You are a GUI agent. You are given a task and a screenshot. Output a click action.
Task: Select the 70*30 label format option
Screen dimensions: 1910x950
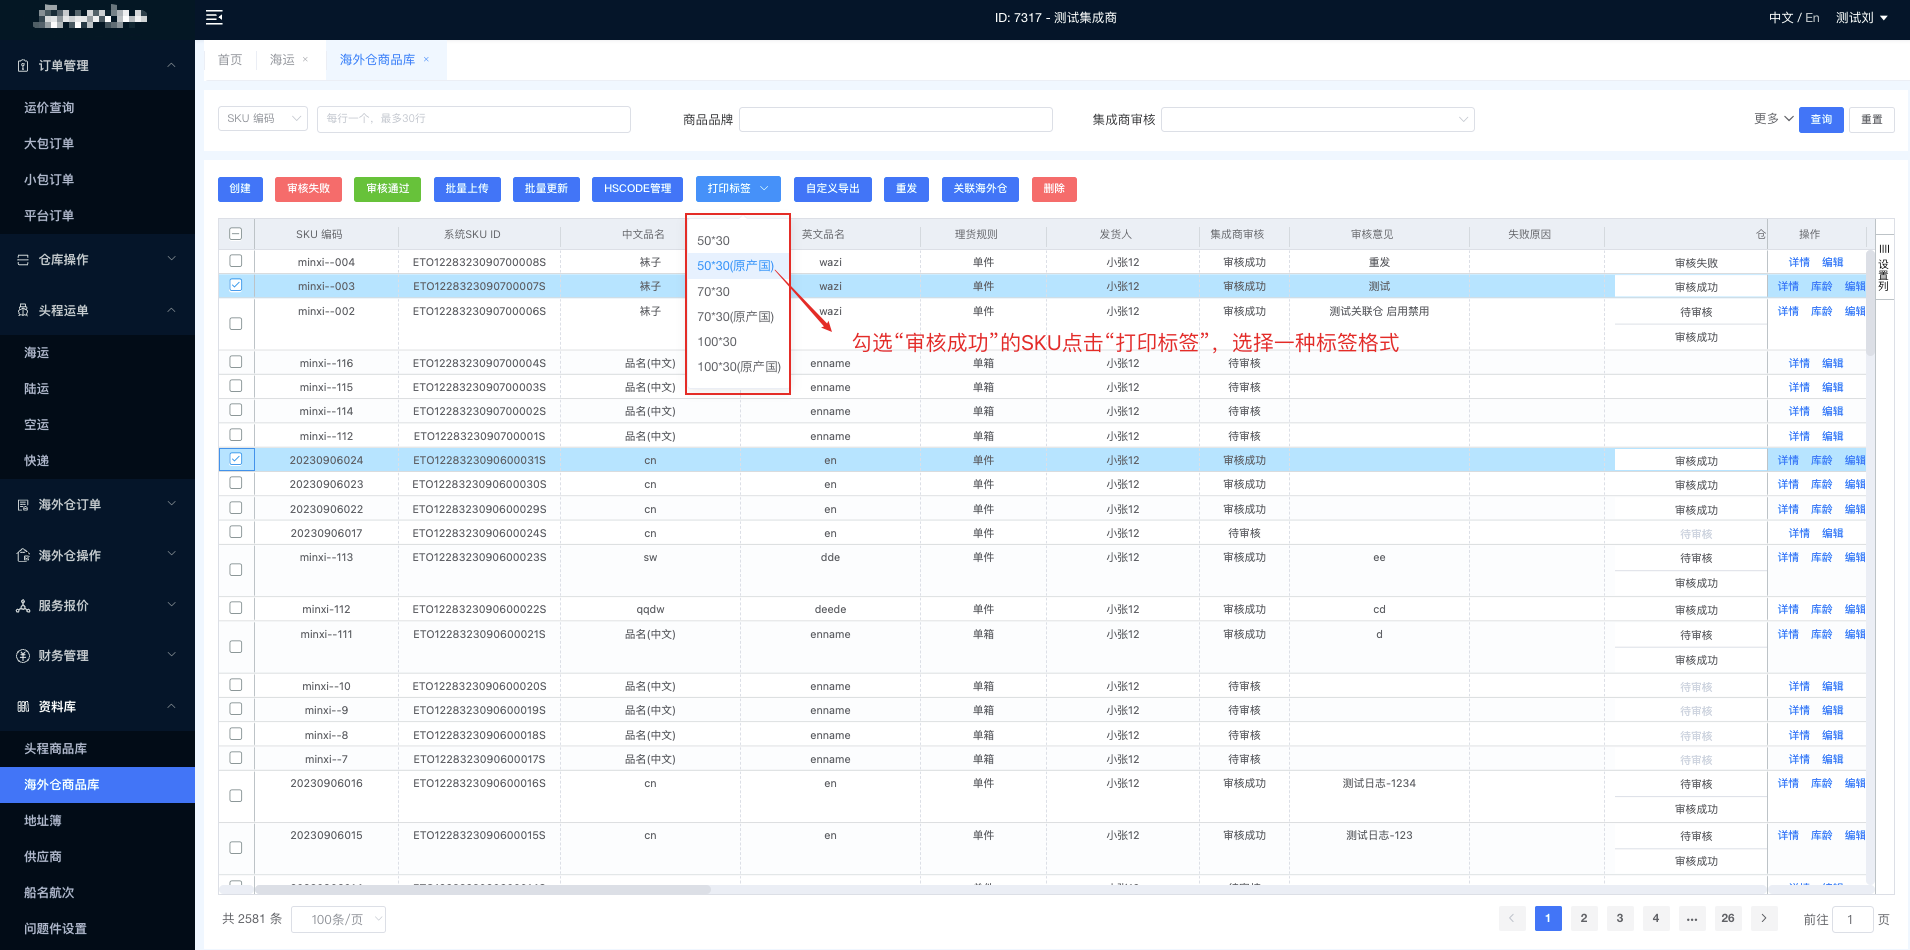tap(714, 292)
